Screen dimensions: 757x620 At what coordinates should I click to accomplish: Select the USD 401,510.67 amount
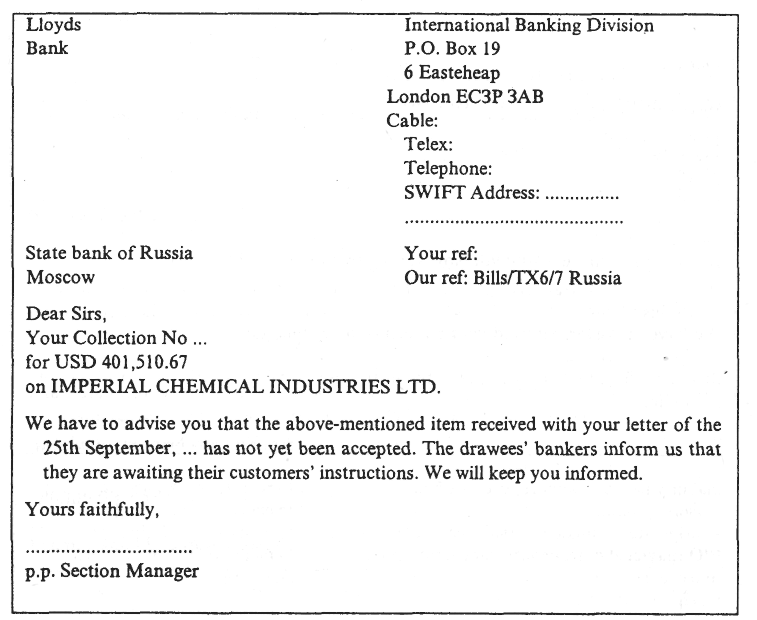pyautogui.click(x=121, y=362)
